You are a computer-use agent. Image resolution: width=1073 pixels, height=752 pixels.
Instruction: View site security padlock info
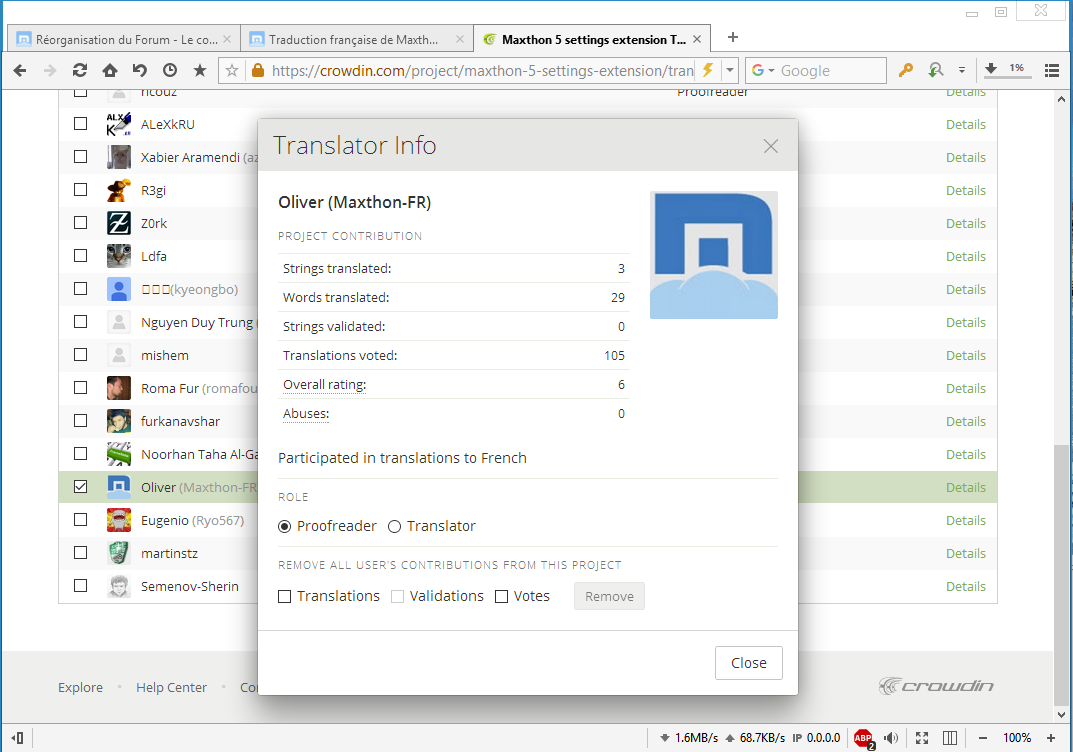pyautogui.click(x=258, y=70)
